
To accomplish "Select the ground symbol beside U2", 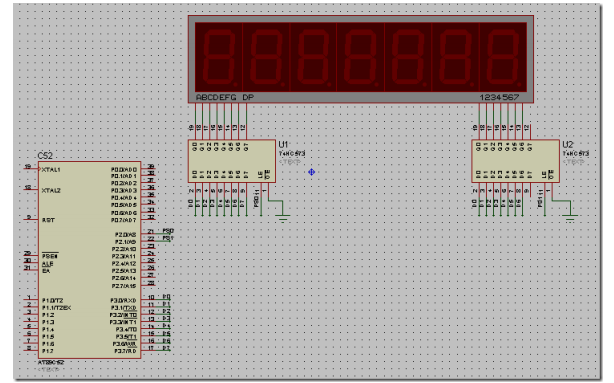I will [570, 217].
